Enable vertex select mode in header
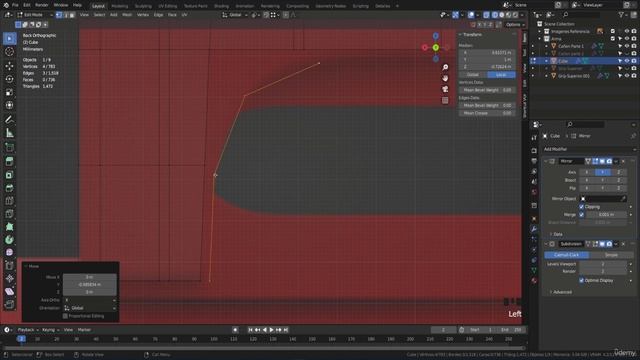This screenshot has height=360, width=640. (59, 15)
